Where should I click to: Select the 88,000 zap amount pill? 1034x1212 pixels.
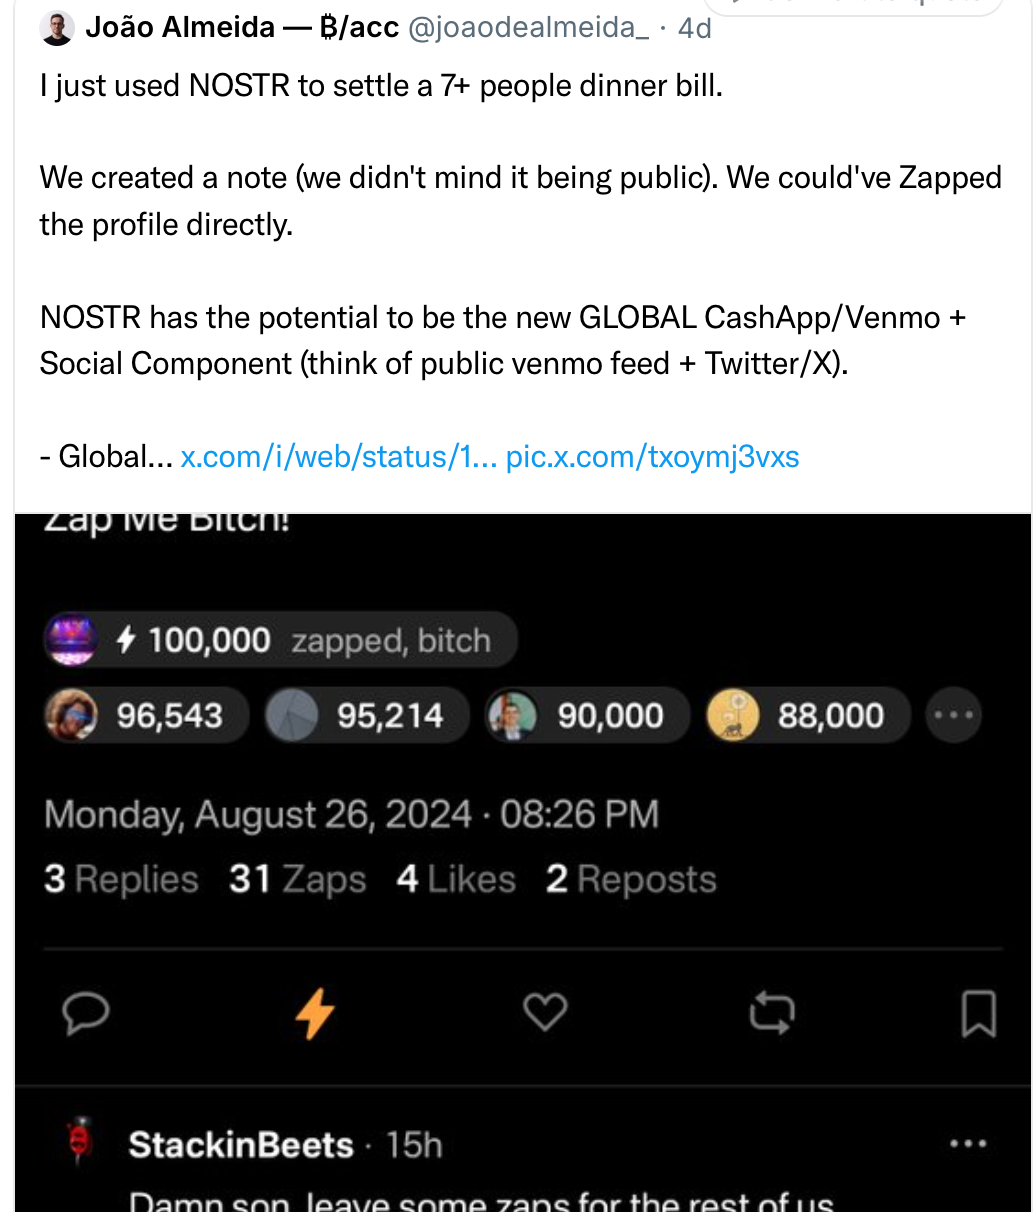pos(808,715)
